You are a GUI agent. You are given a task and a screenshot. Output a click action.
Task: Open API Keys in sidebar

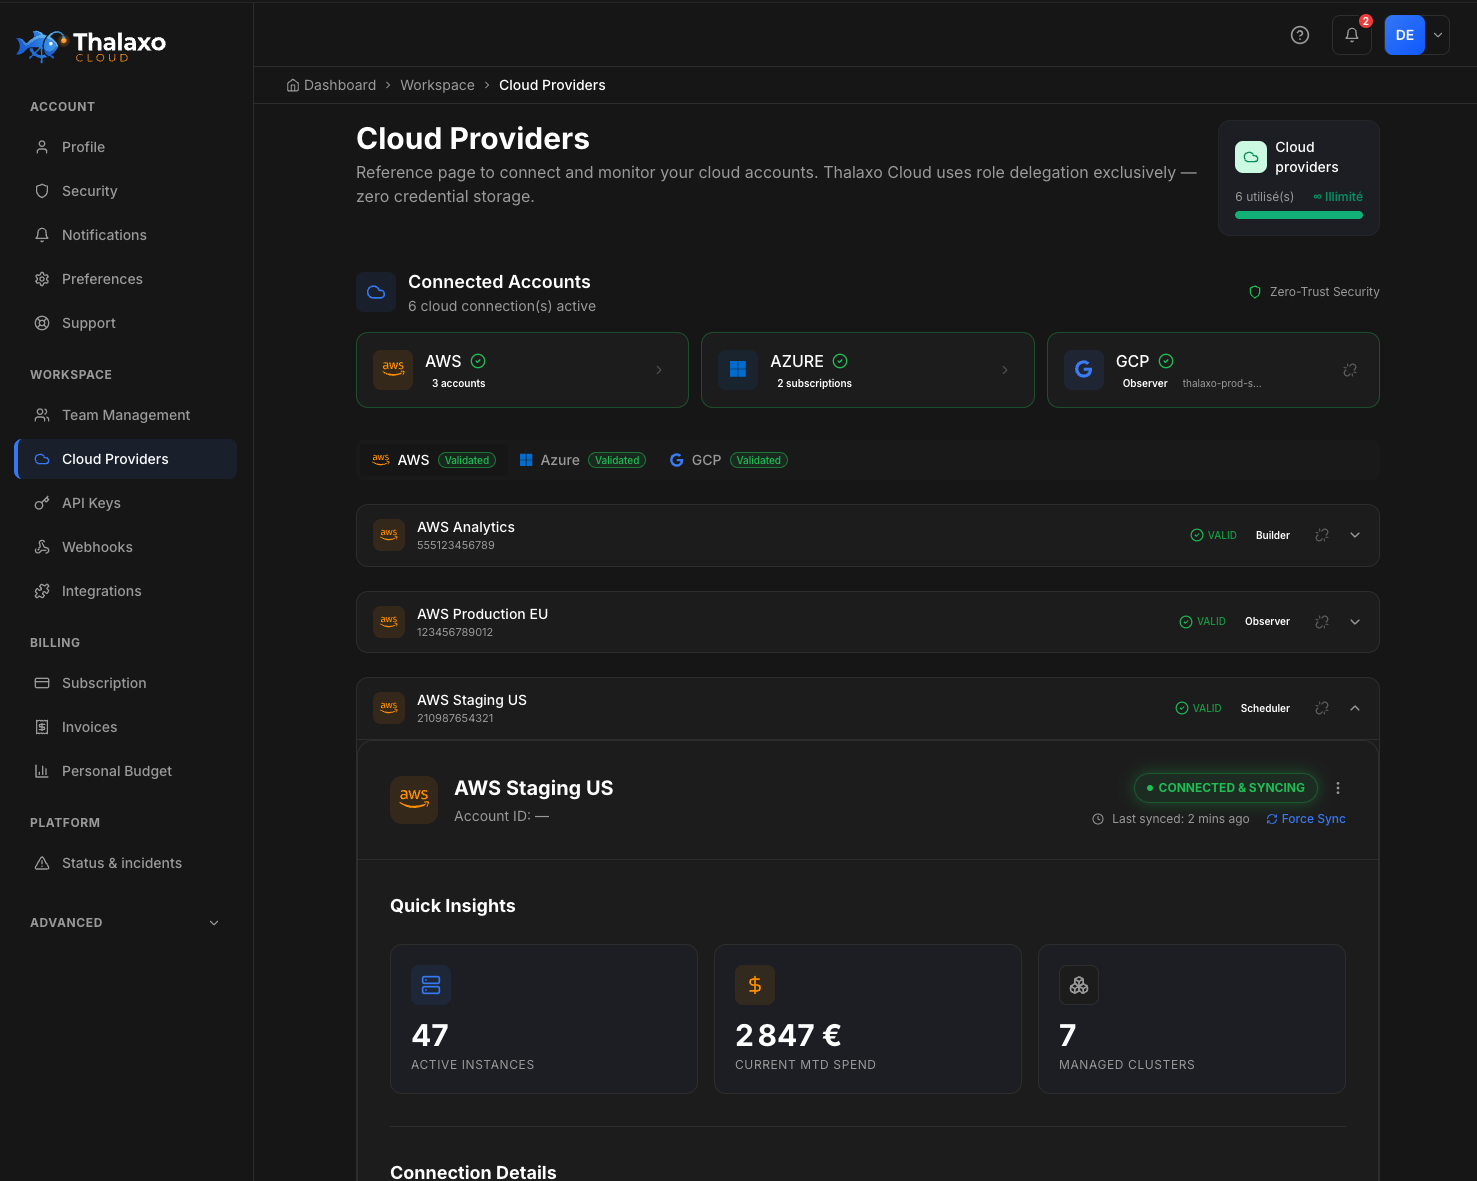[125, 503]
